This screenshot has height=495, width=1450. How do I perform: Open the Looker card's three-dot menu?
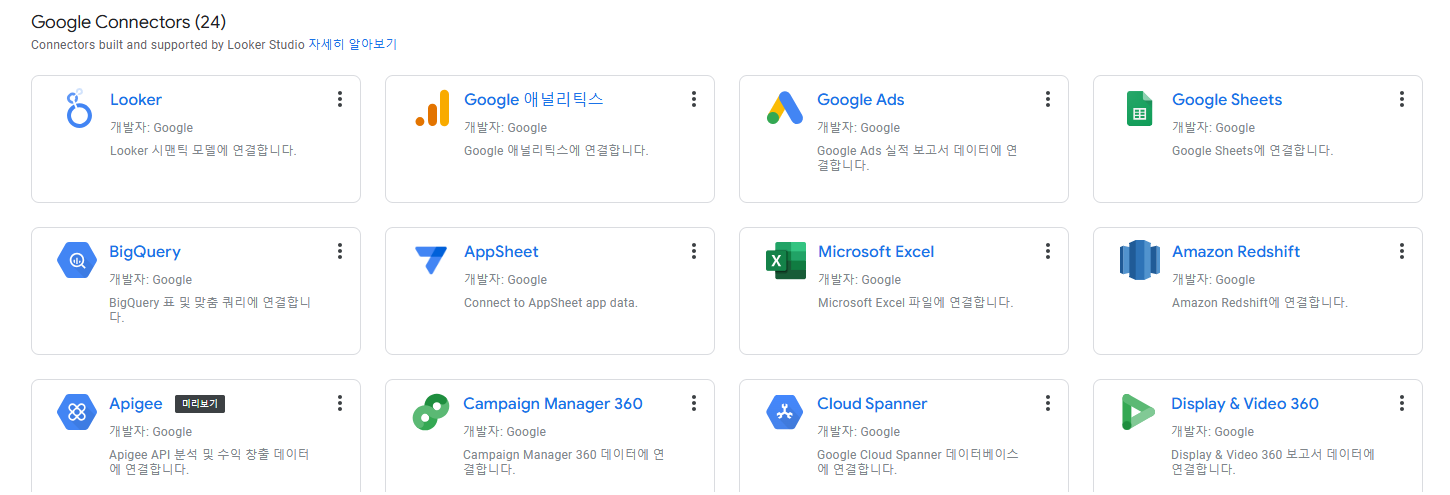[340, 99]
